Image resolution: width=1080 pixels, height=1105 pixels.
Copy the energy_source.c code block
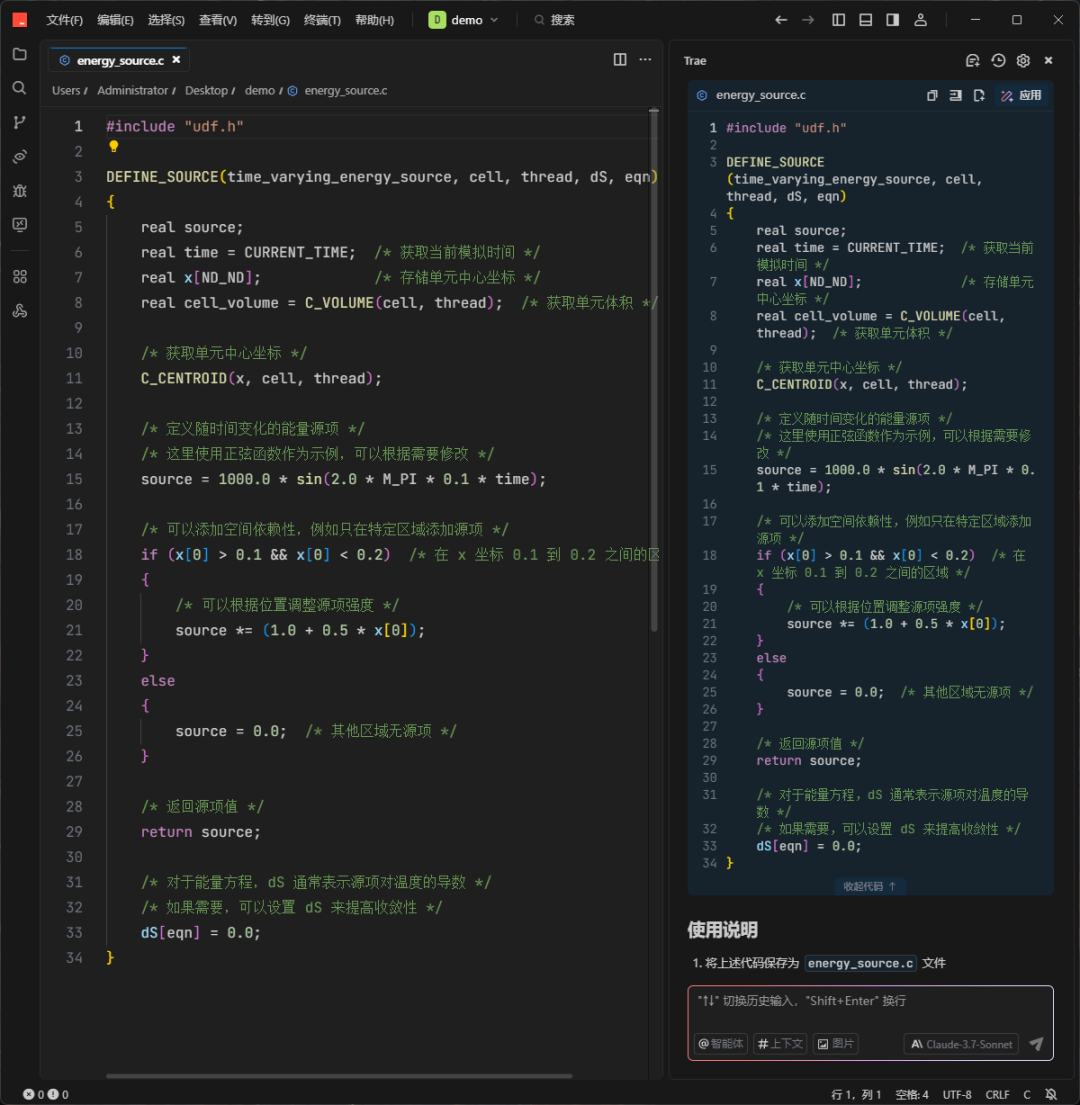[932, 96]
